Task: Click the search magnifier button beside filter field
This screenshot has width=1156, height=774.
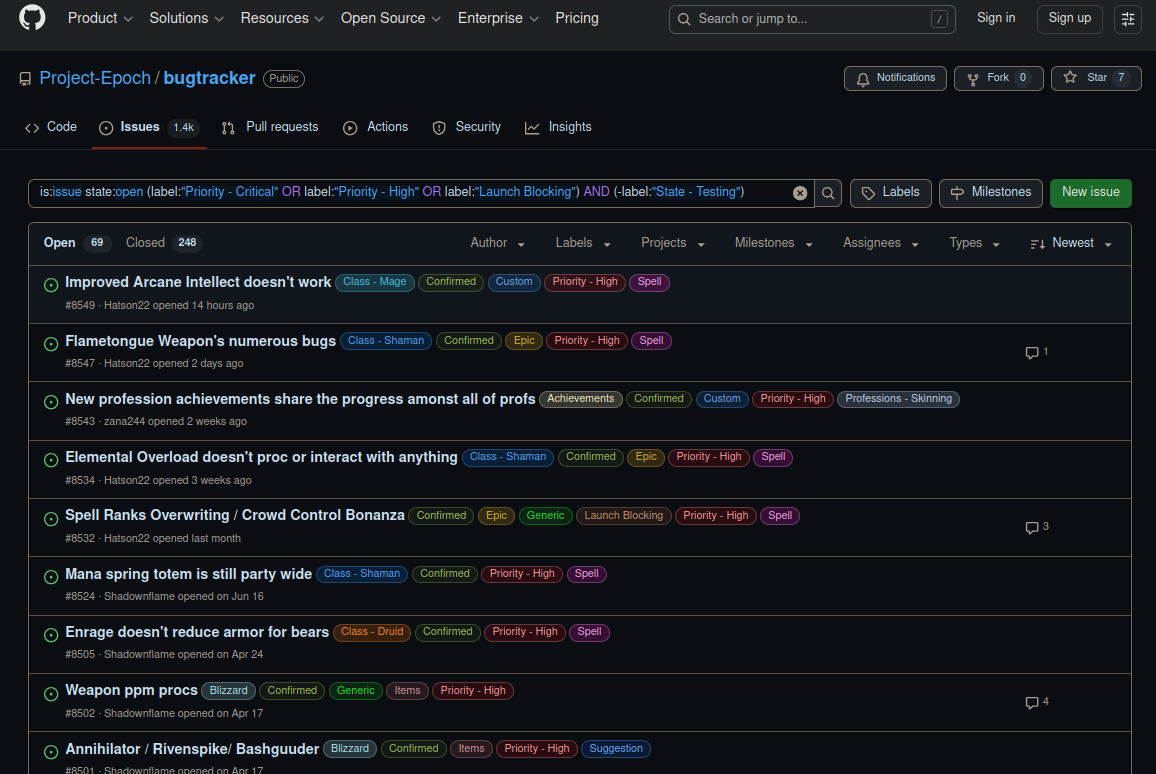Action: pyautogui.click(x=828, y=193)
